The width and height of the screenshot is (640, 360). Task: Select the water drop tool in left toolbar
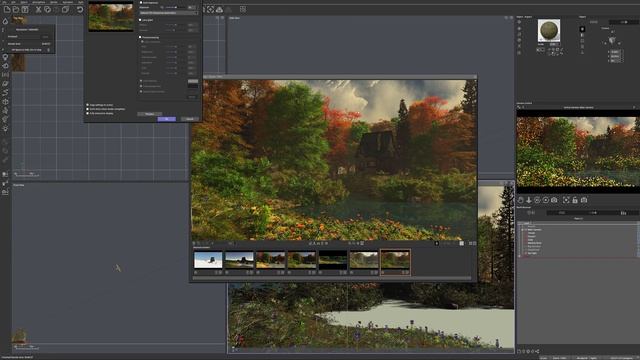coord(5,21)
